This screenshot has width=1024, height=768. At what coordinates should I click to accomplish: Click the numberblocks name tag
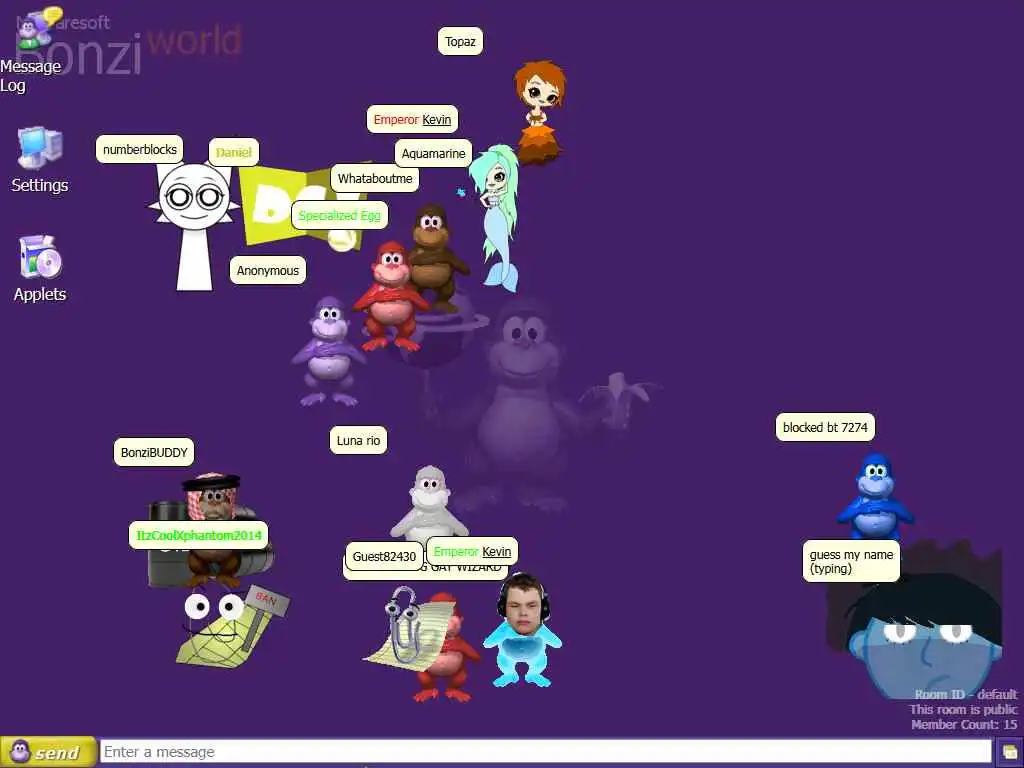[140, 150]
